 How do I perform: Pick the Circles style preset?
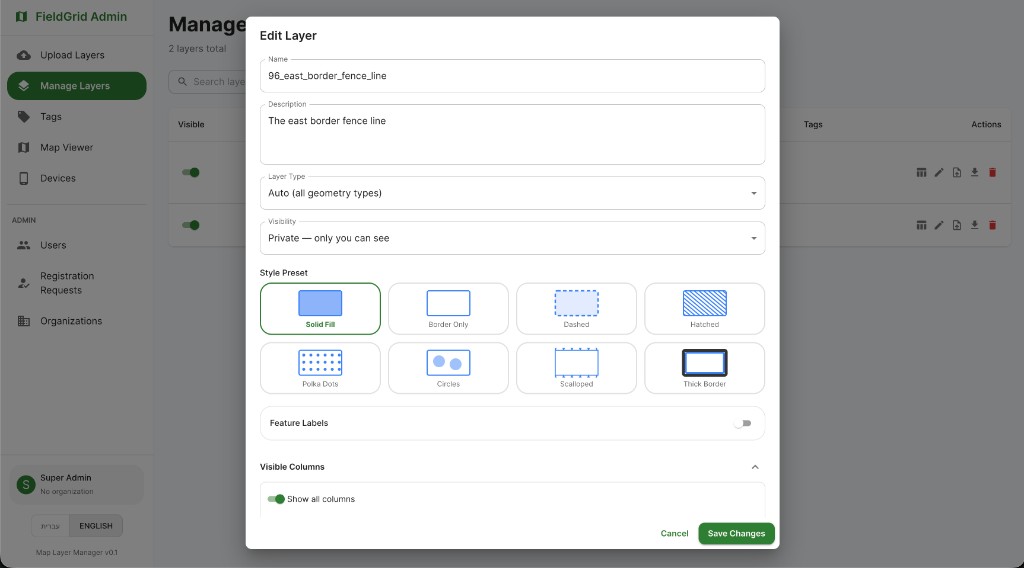click(x=448, y=368)
